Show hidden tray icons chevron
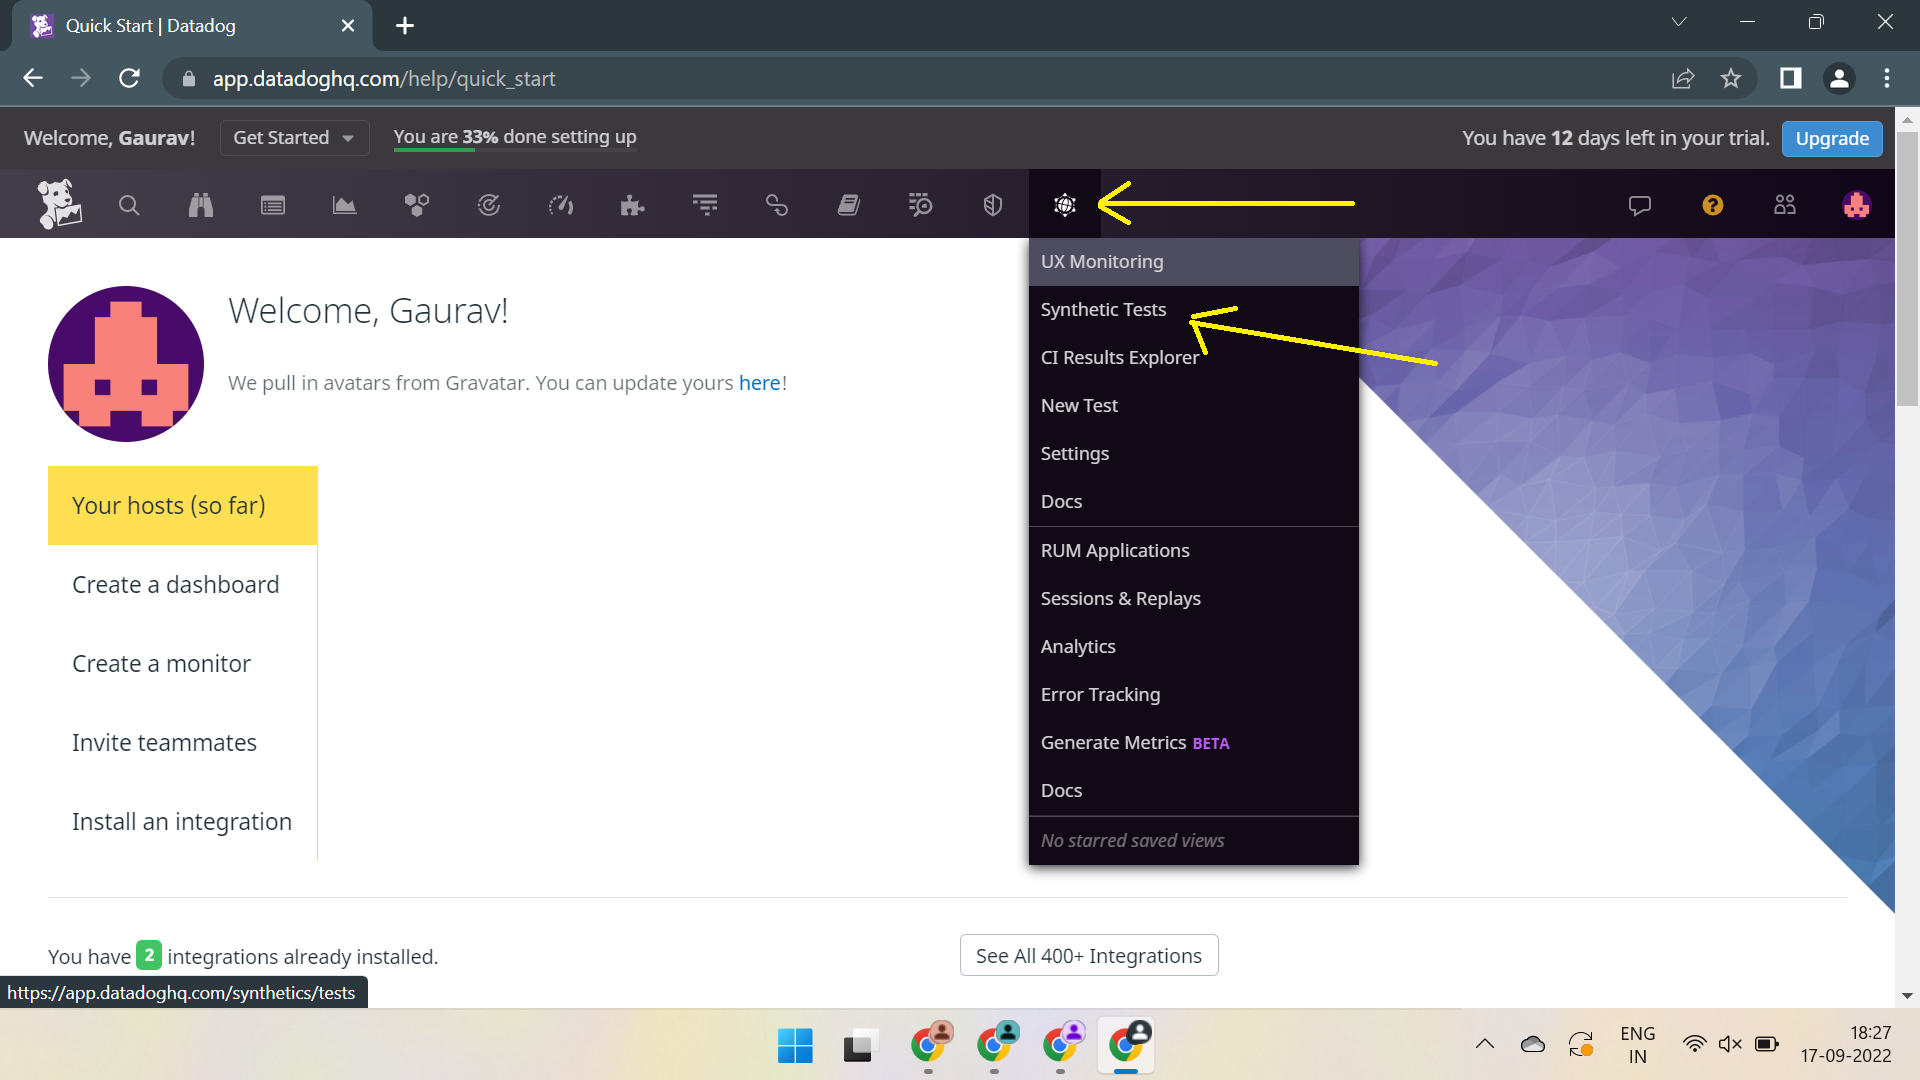The width and height of the screenshot is (1920, 1080). click(1485, 1044)
